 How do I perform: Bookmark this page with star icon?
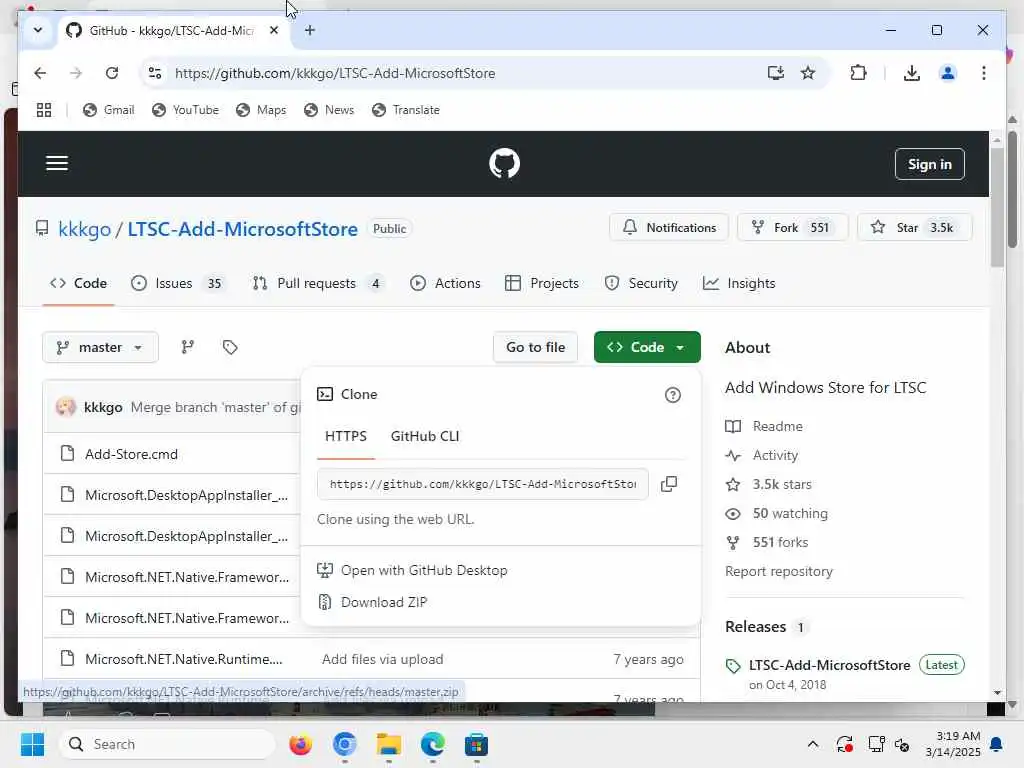(808, 73)
